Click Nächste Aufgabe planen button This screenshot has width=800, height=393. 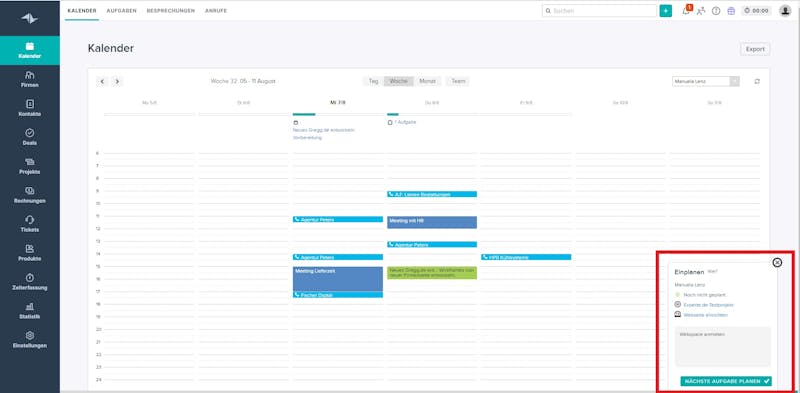pos(726,381)
